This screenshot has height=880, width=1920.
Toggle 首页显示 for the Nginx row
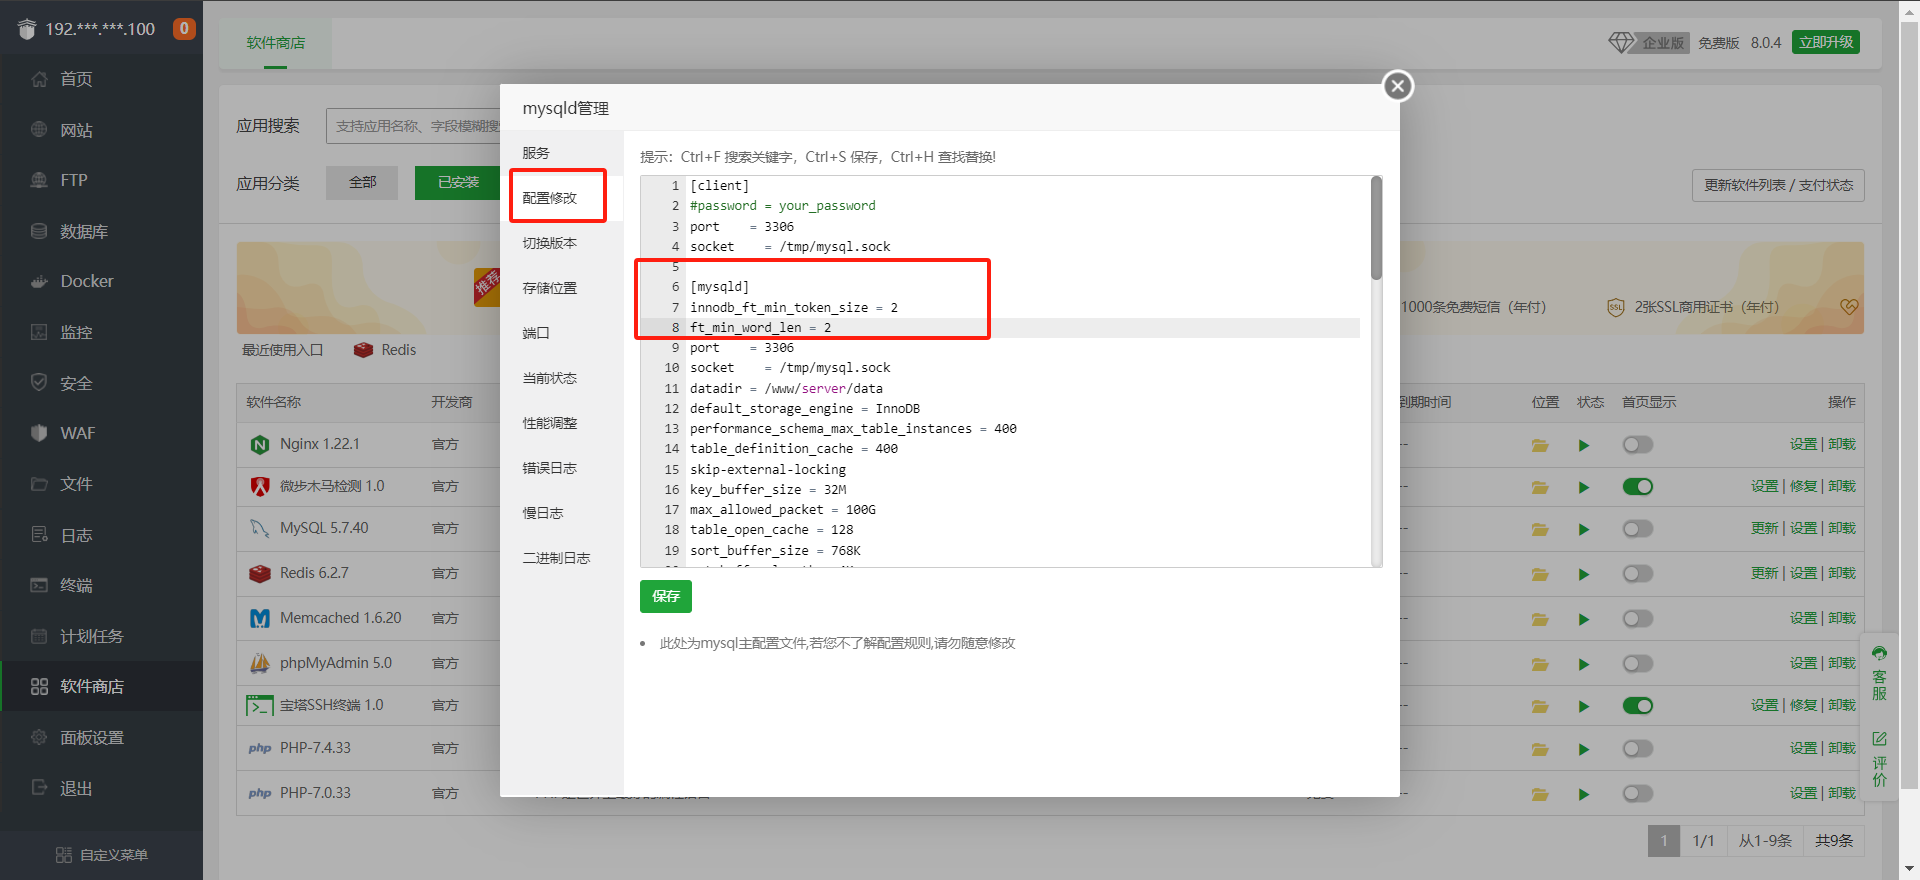[x=1637, y=444]
